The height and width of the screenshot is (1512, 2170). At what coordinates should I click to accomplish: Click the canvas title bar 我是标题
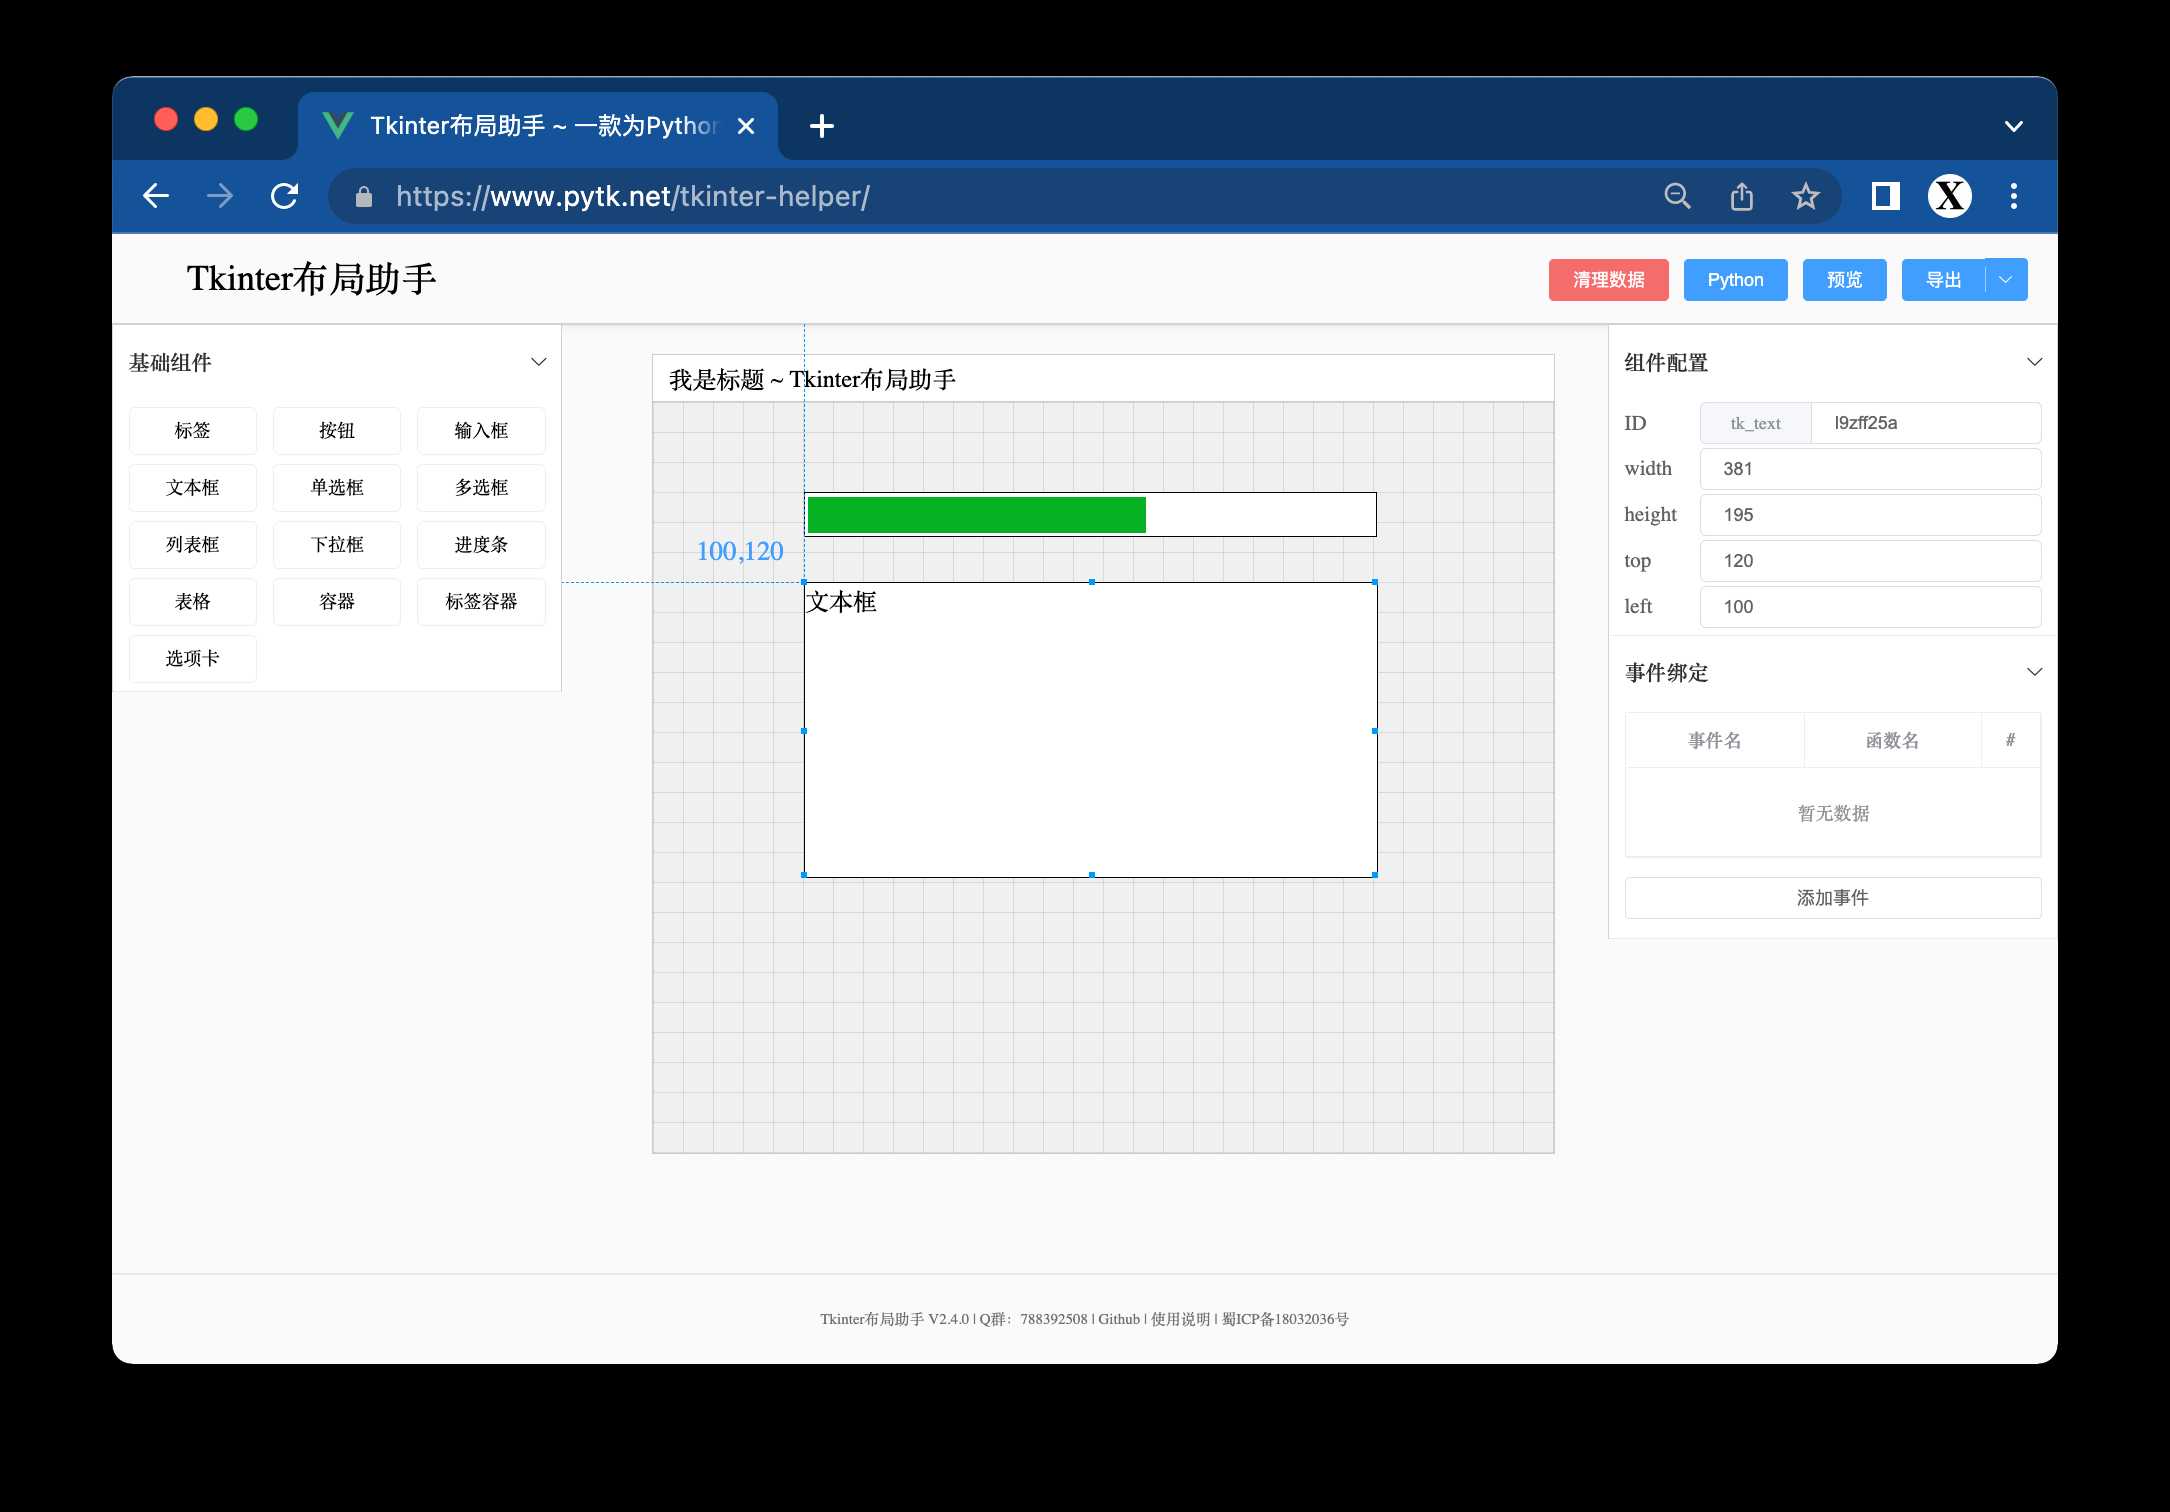point(1103,379)
